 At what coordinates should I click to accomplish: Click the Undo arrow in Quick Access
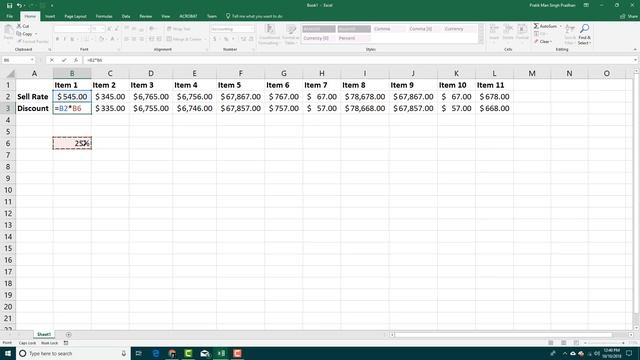[x=19, y=5]
